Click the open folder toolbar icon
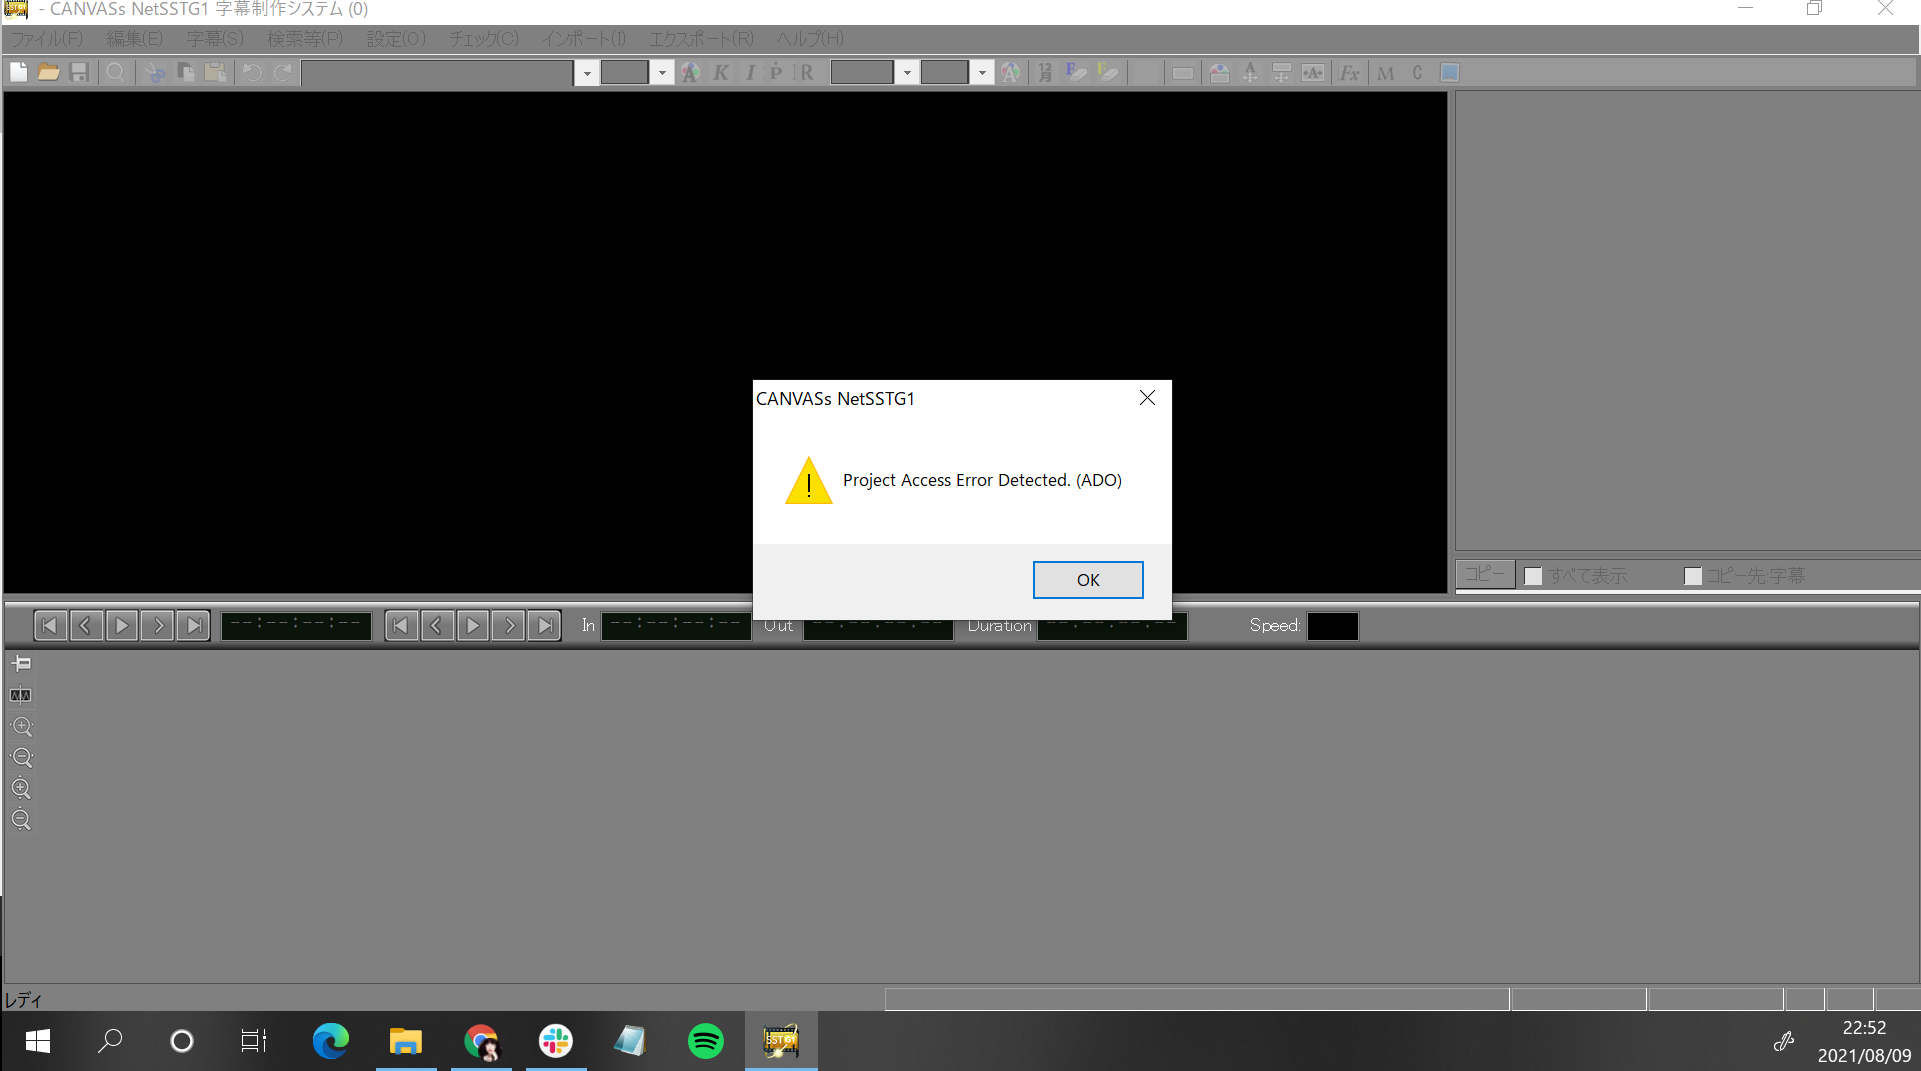Screen dimensions: 1921x1071 tap(49, 72)
